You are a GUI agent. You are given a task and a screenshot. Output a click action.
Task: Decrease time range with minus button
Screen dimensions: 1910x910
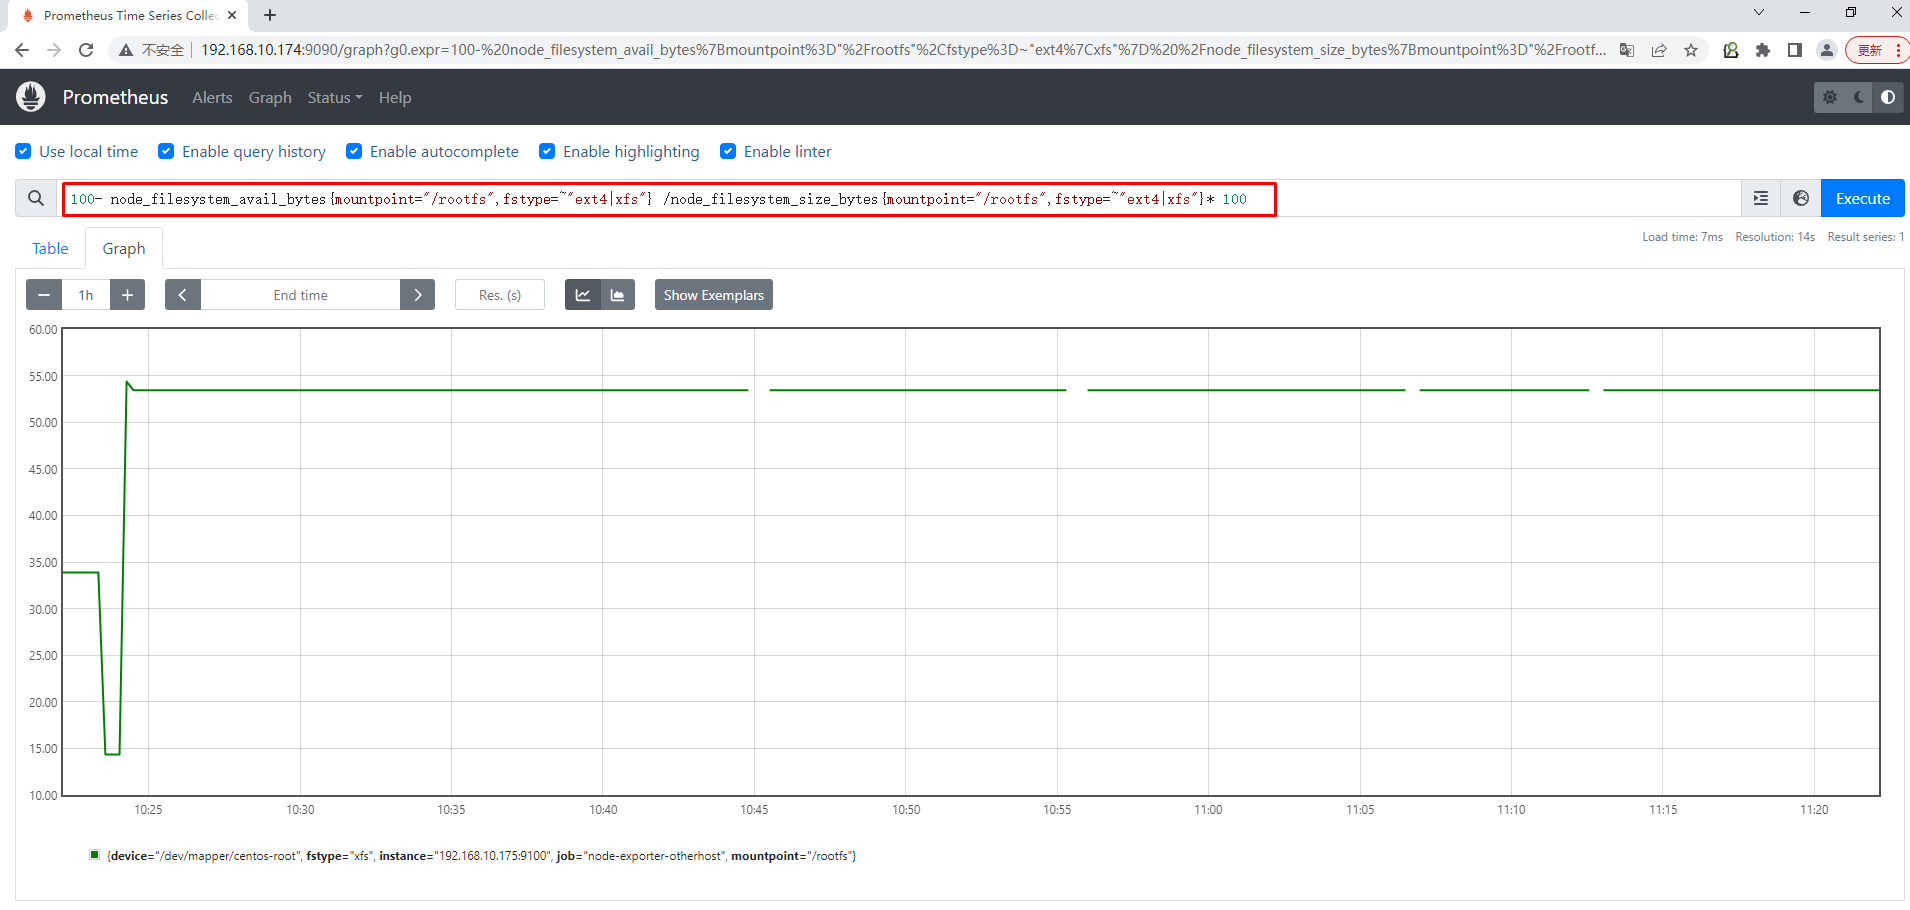click(43, 295)
